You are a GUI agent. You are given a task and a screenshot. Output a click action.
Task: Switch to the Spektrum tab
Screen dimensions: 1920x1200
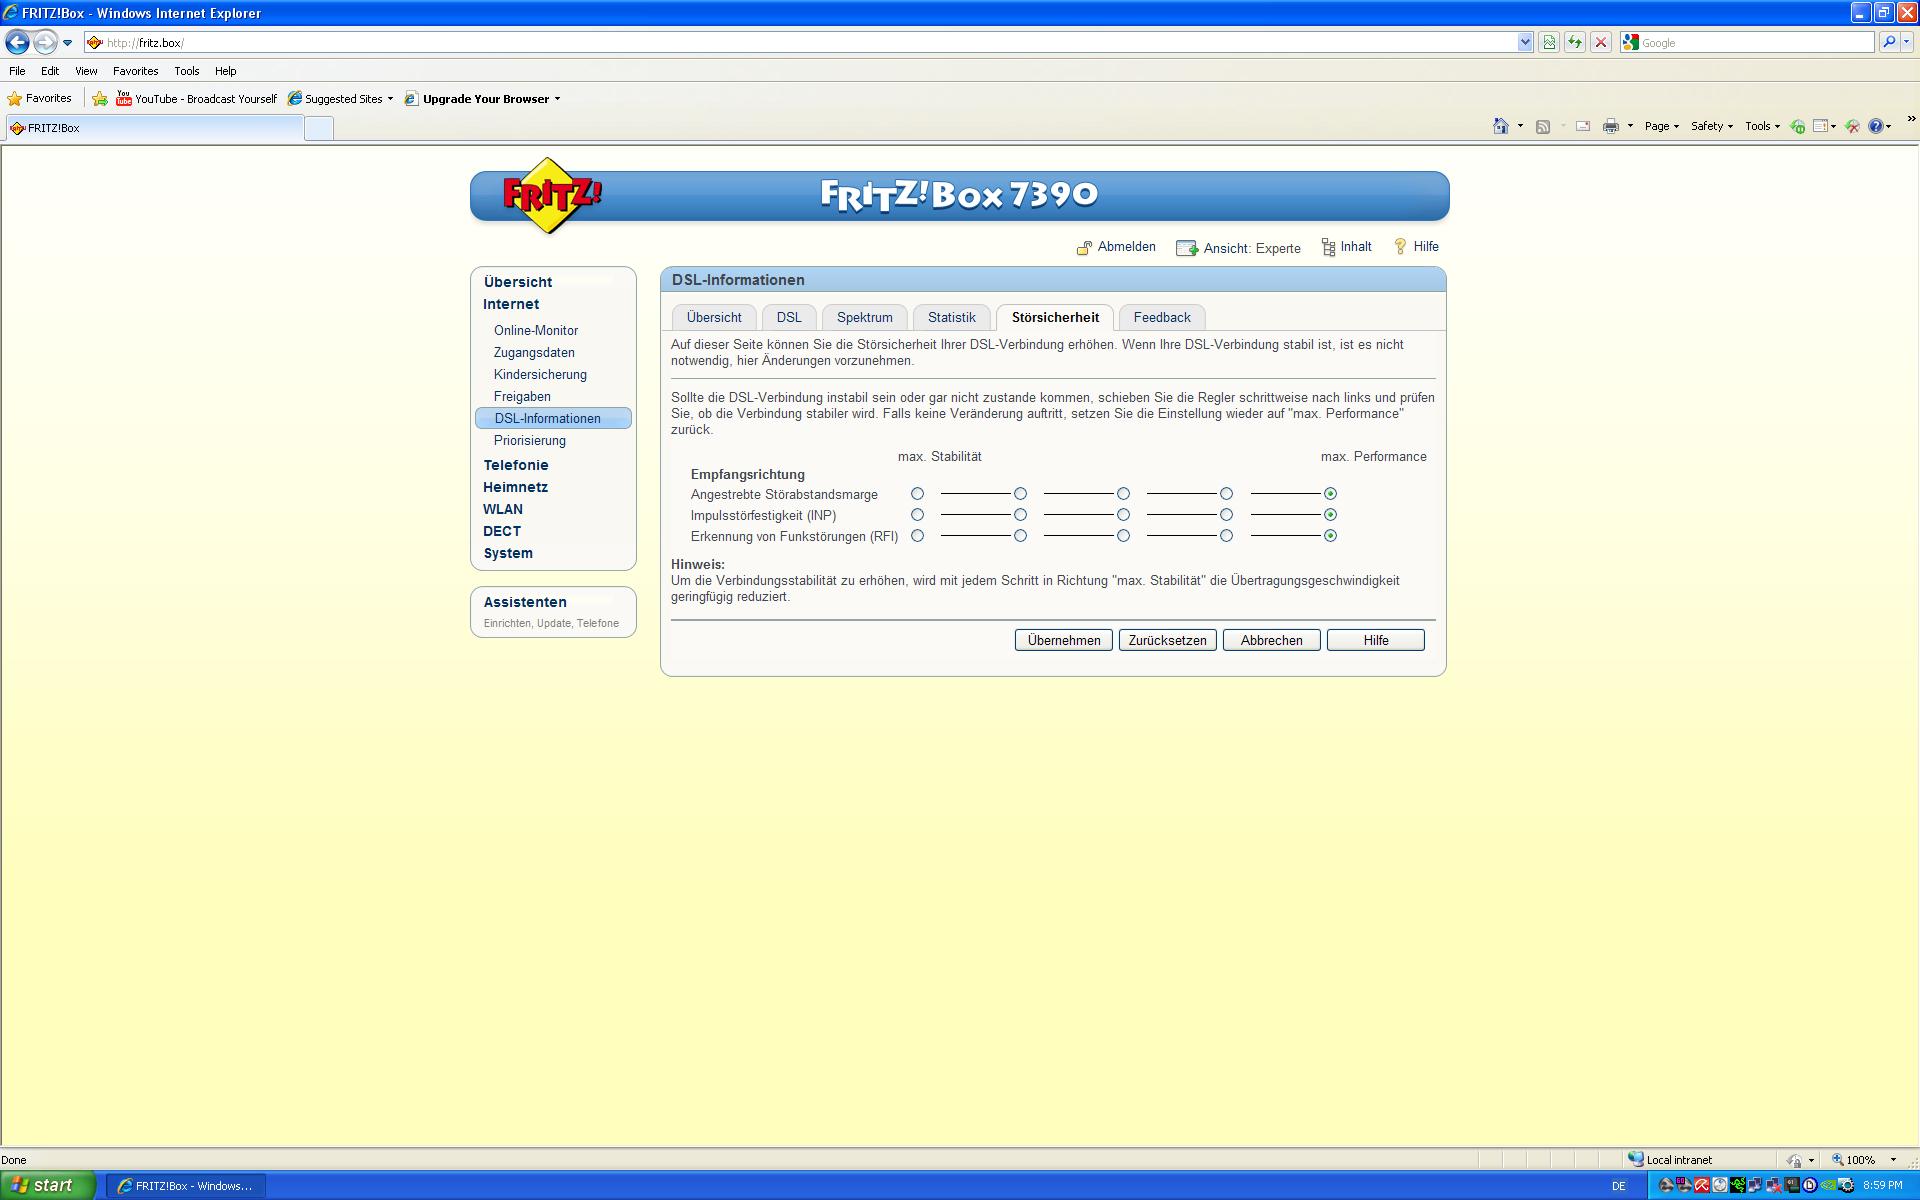[x=864, y=317]
